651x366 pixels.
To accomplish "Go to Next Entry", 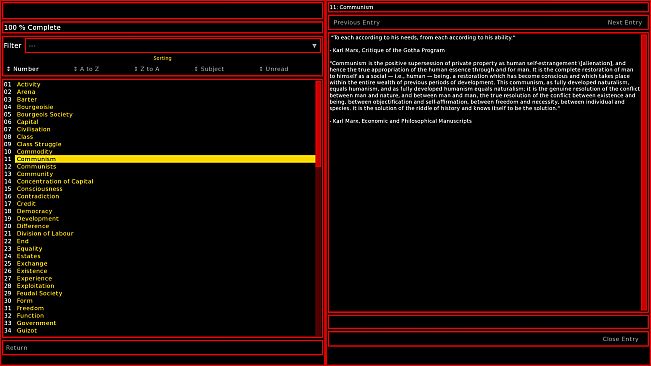I will coord(624,22).
